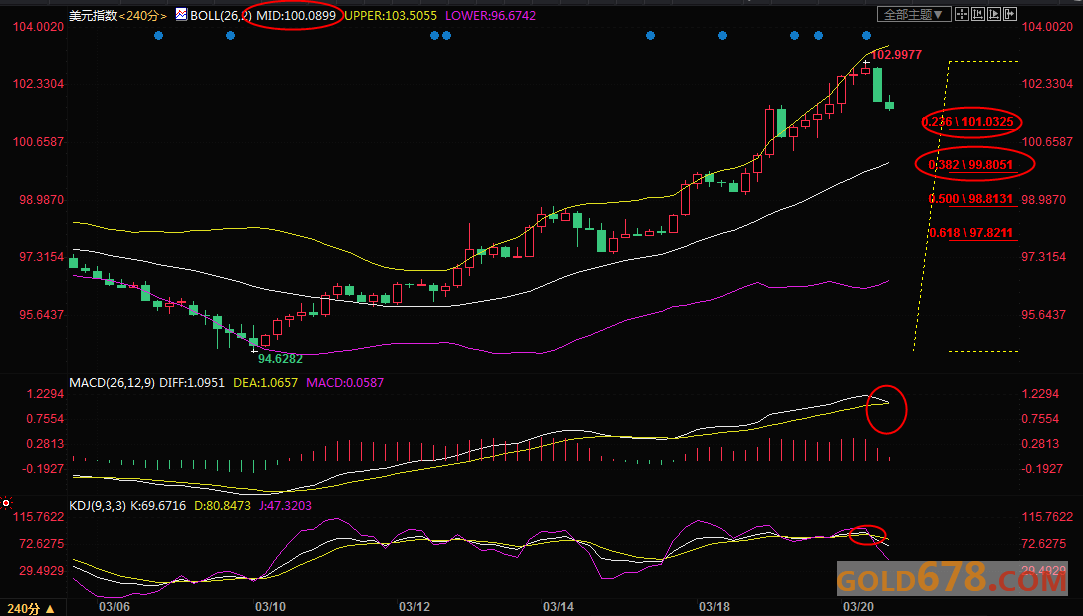
Task: Click the D:80.8473 value
Action: click(222, 506)
